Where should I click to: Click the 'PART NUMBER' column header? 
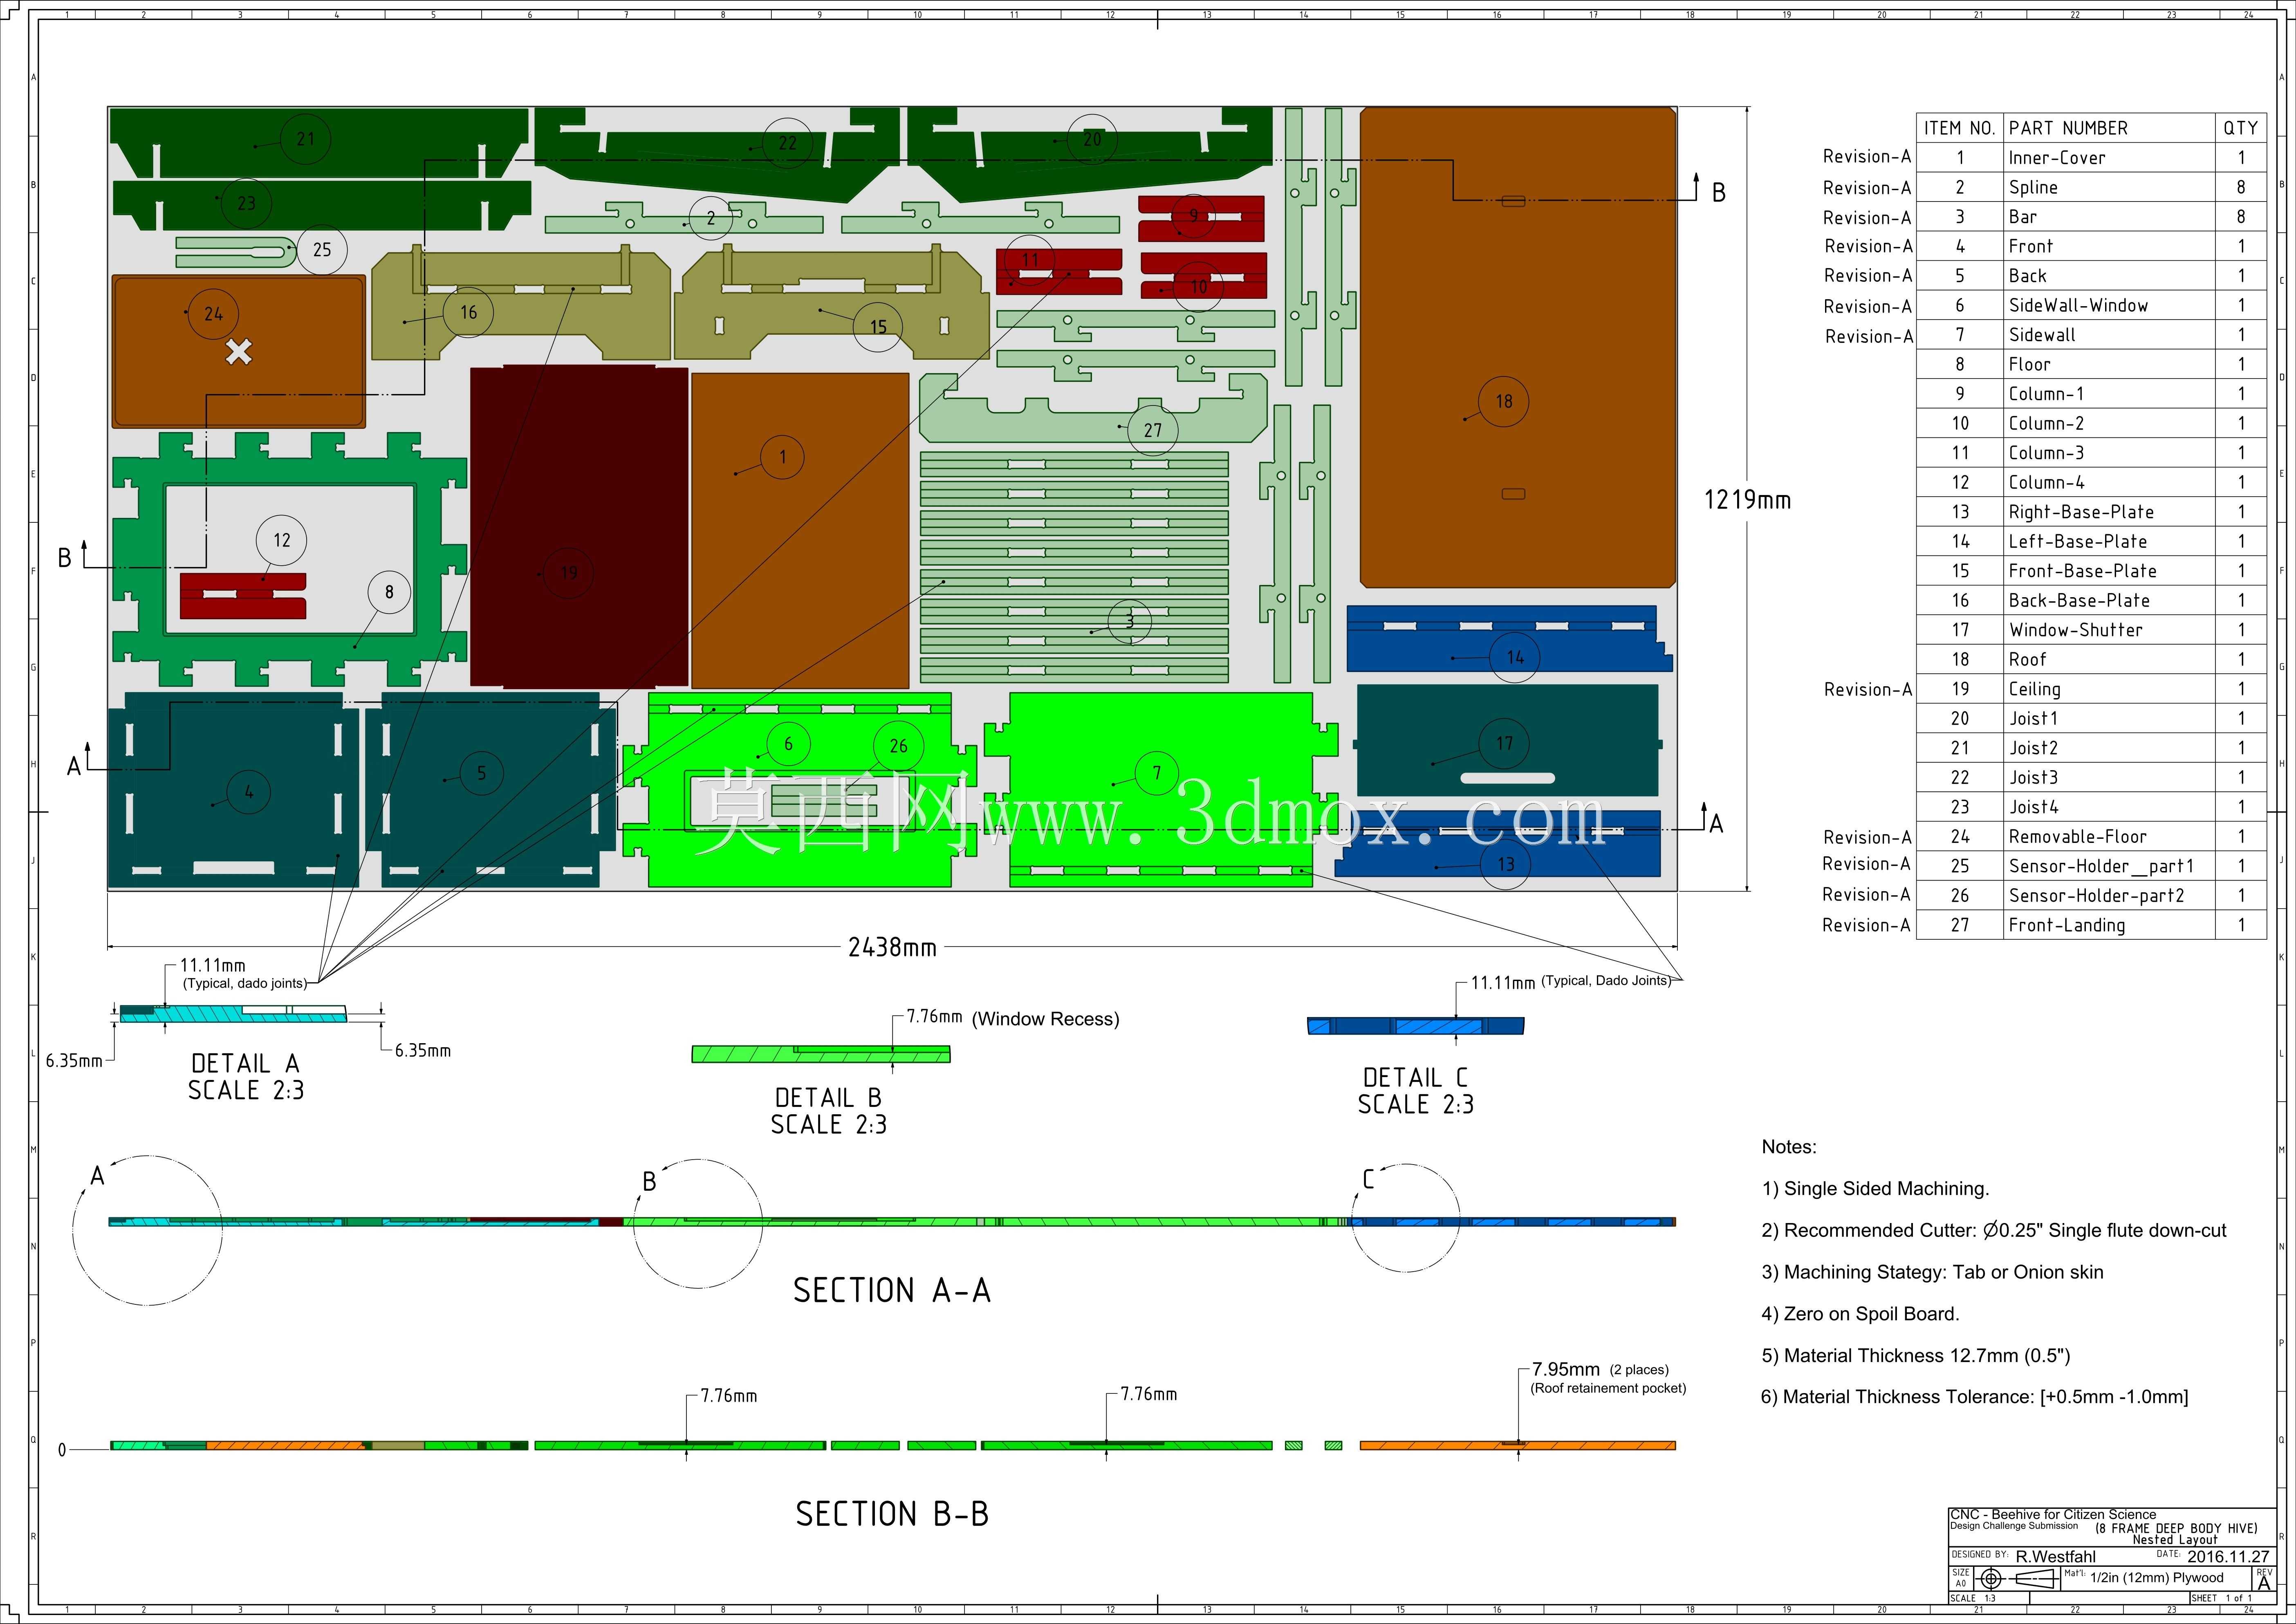2068,128
